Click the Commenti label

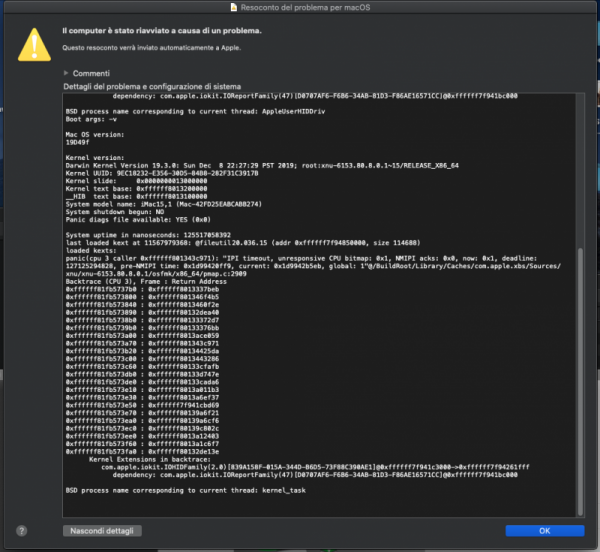click(91, 73)
